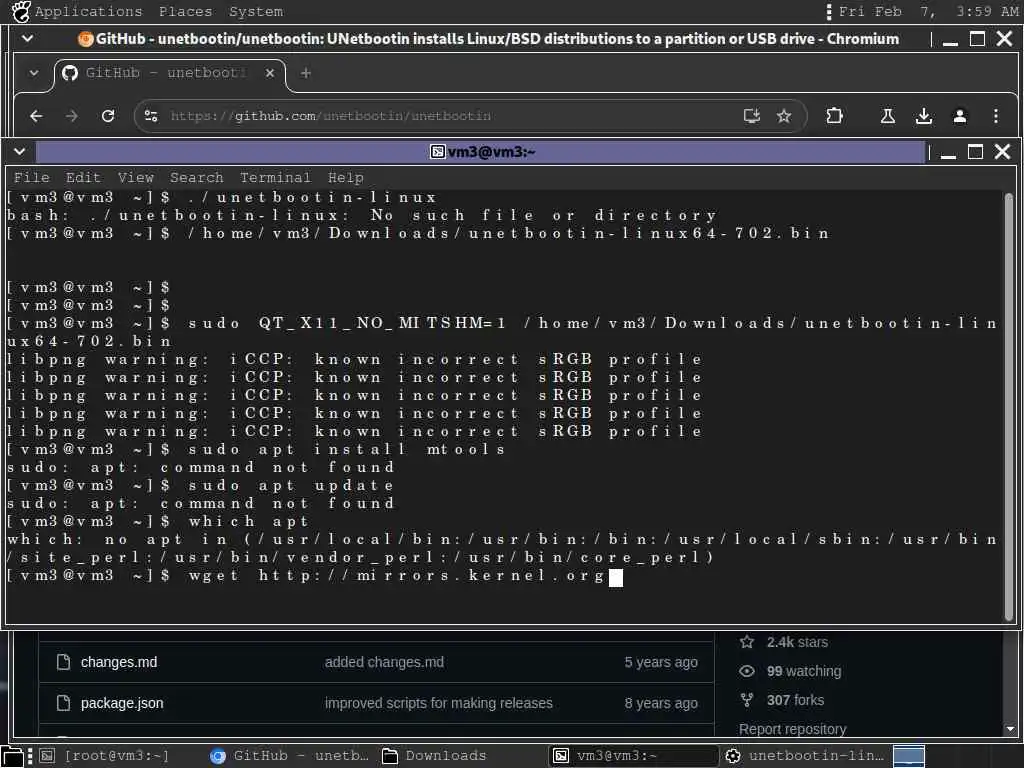Click the install app icon in address bar
The image size is (1024, 768).
(x=752, y=116)
